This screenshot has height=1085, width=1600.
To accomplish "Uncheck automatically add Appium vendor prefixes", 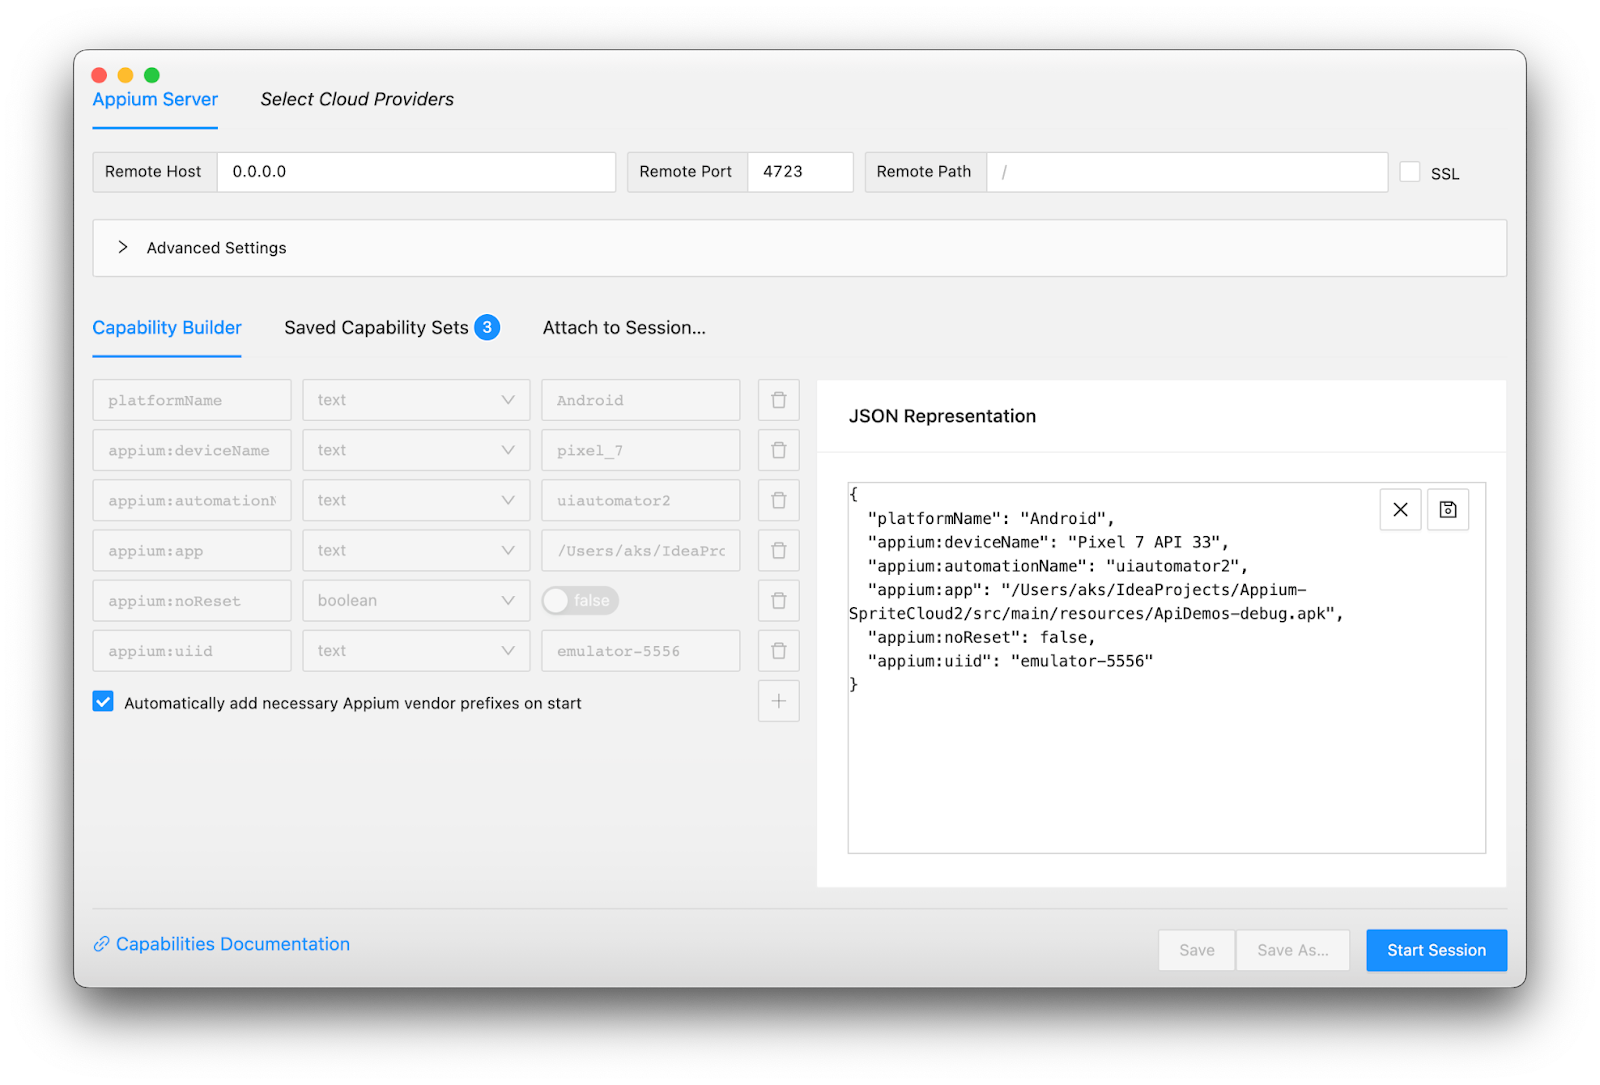I will (103, 702).
